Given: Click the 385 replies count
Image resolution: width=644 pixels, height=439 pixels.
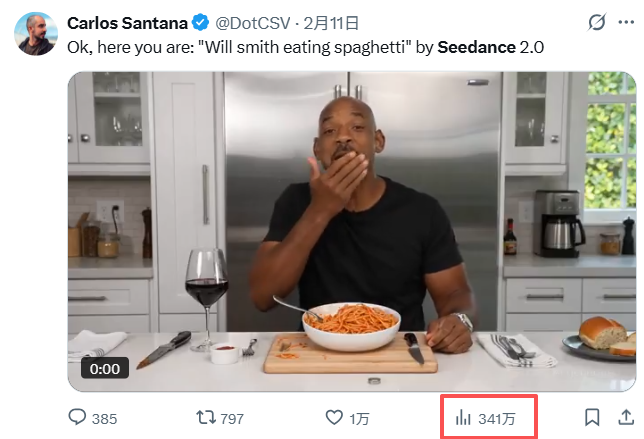Looking at the screenshot, I should pyautogui.click(x=105, y=419).
